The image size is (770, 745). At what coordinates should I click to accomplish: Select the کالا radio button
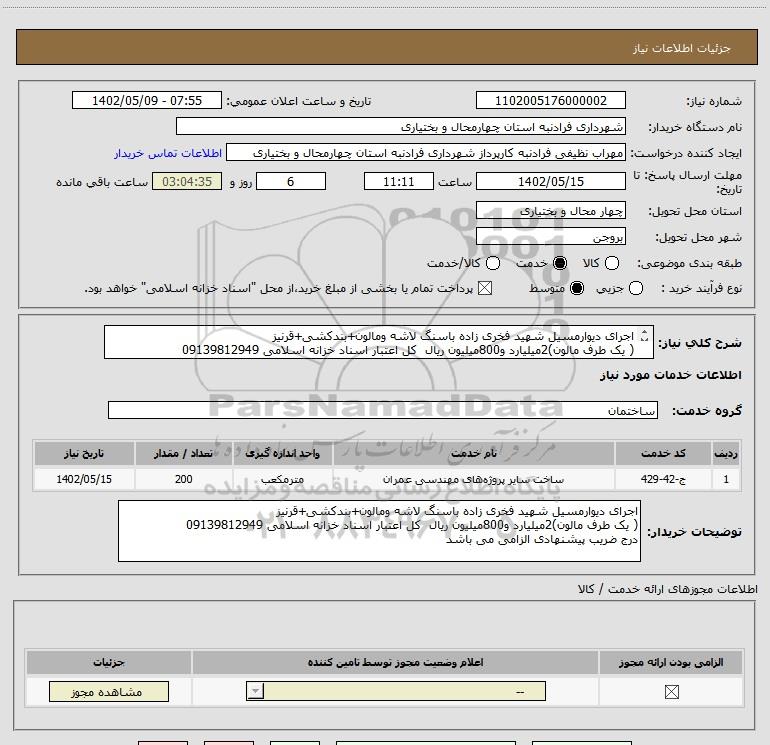pos(612,263)
